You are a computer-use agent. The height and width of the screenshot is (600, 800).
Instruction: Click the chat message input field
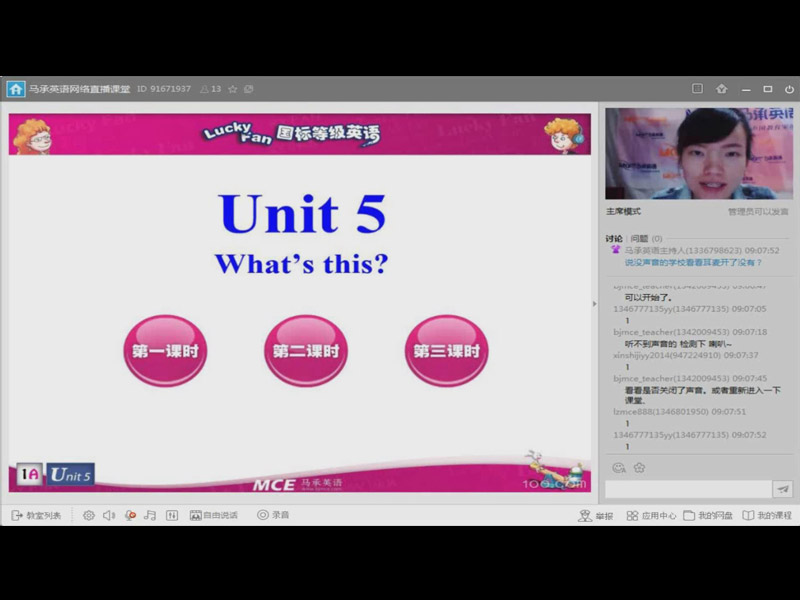pyautogui.click(x=688, y=489)
